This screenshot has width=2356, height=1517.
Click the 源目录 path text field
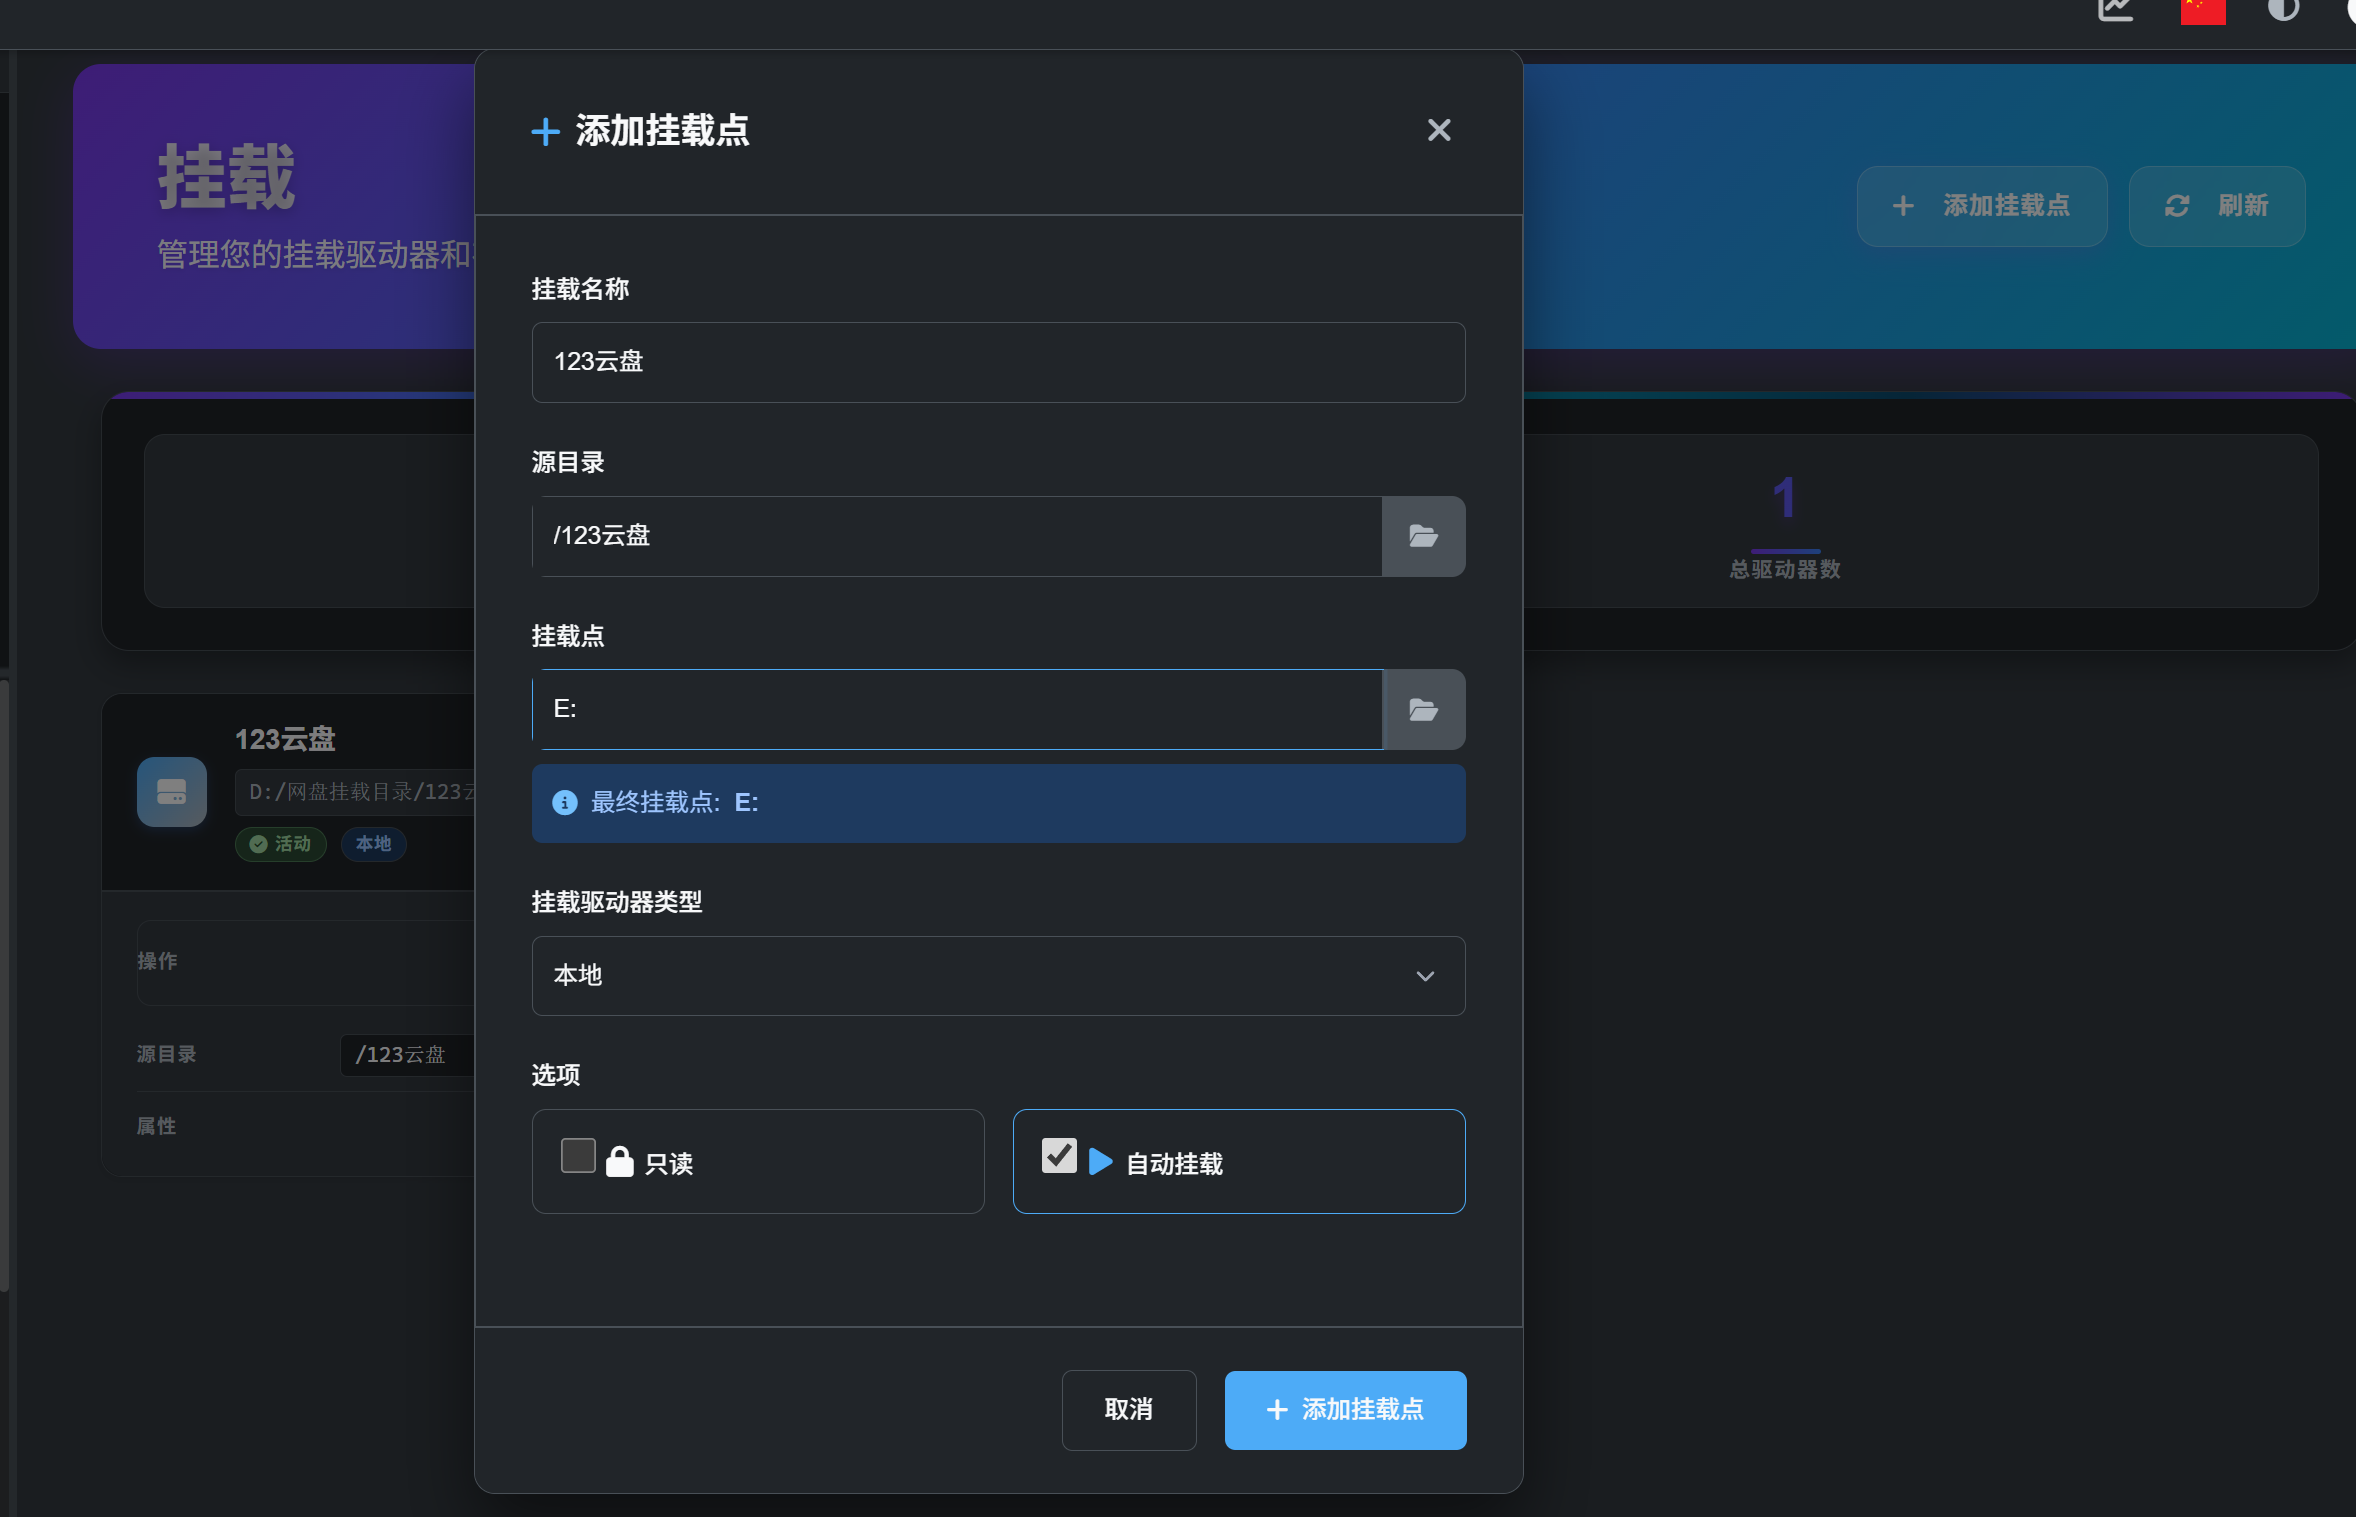tap(957, 537)
